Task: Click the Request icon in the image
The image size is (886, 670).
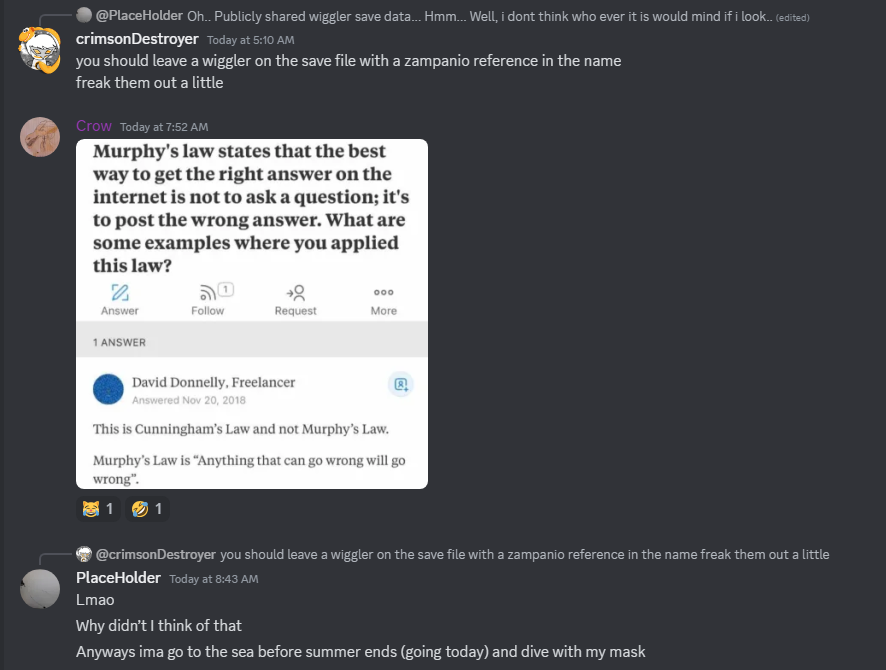Action: (295, 293)
